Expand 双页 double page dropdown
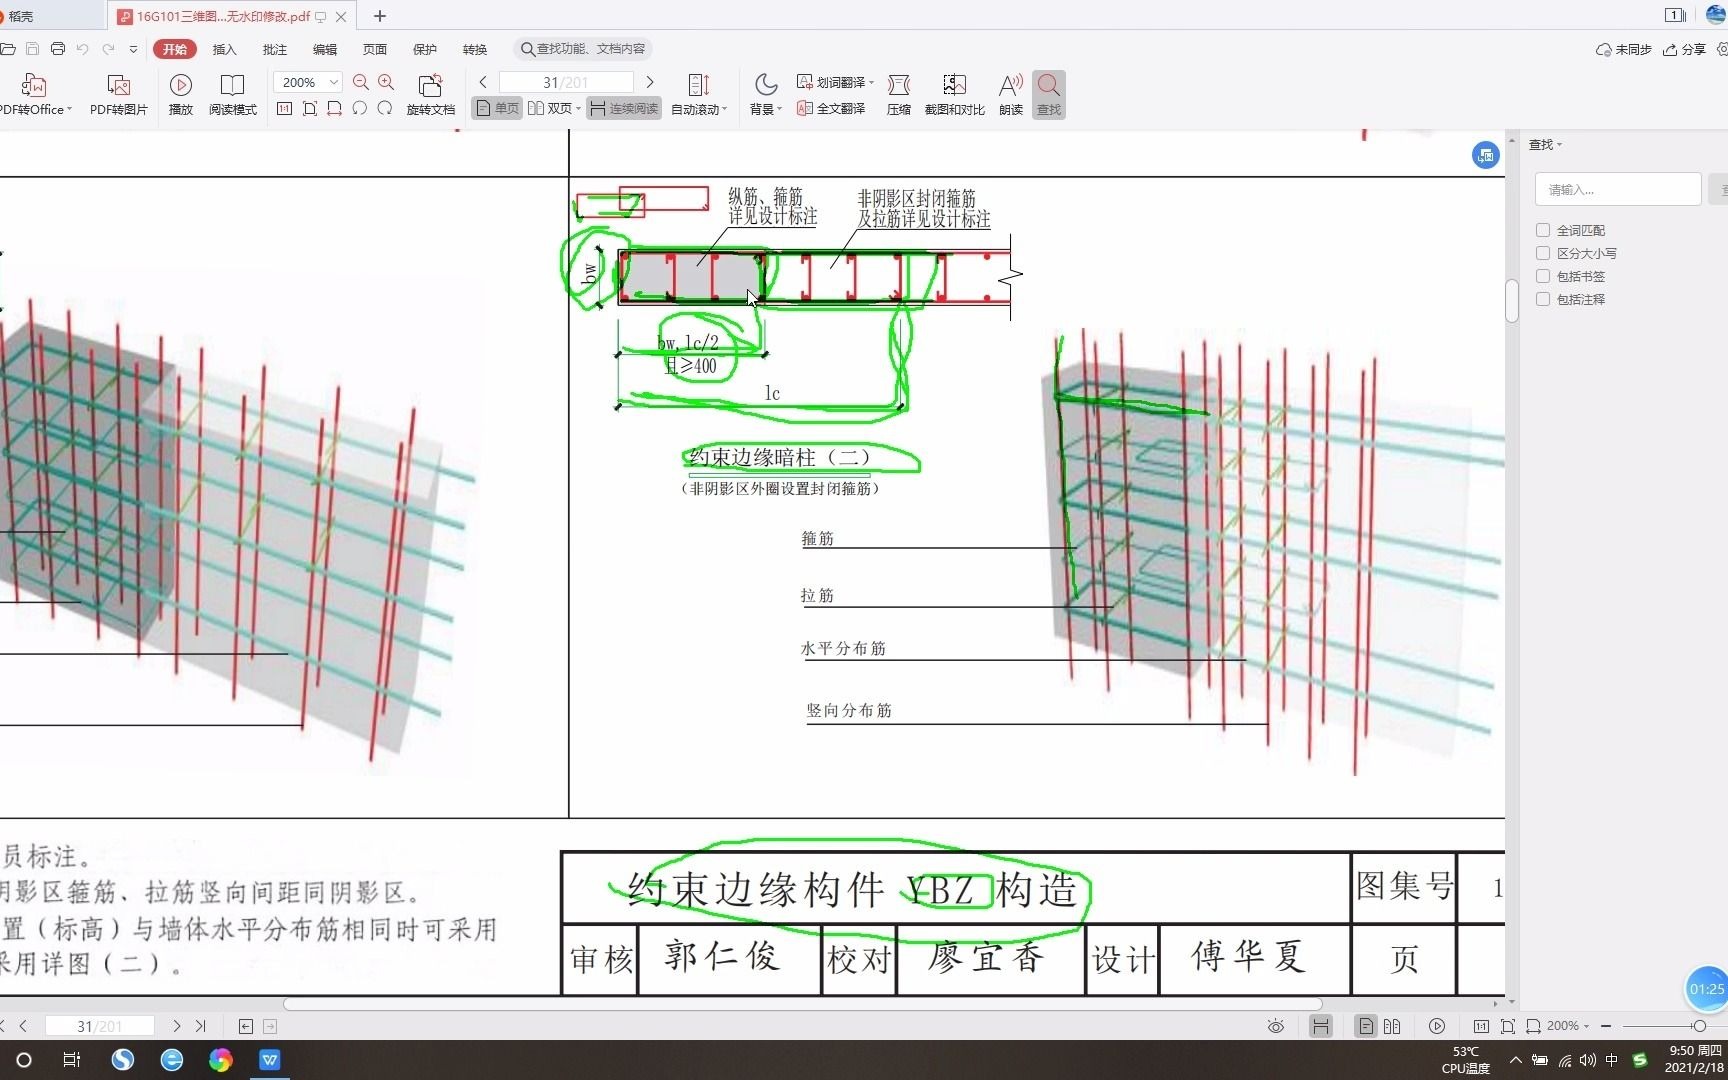This screenshot has height=1080, width=1728. click(578, 108)
